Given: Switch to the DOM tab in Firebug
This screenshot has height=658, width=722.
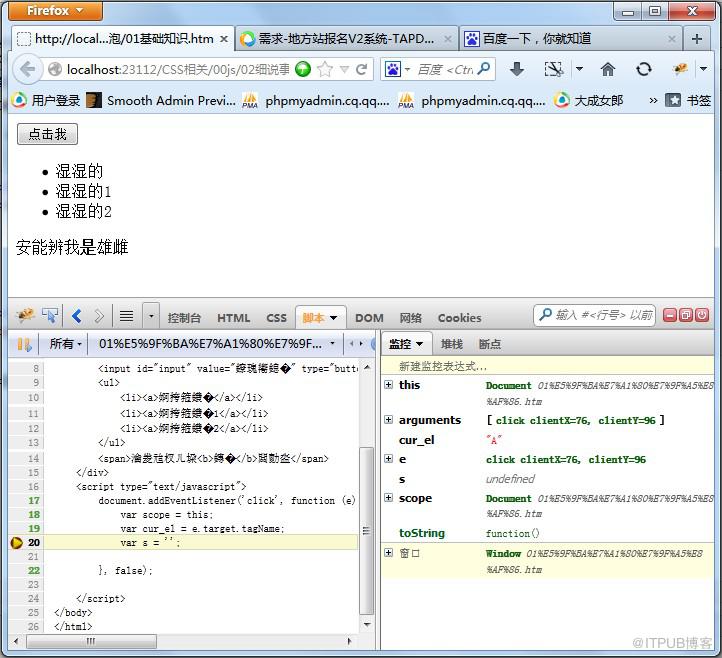Looking at the screenshot, I should (x=369, y=318).
